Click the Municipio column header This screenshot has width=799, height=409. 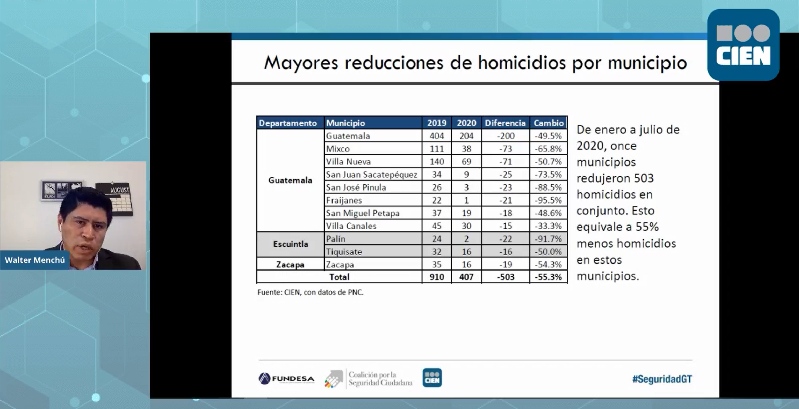373,123
